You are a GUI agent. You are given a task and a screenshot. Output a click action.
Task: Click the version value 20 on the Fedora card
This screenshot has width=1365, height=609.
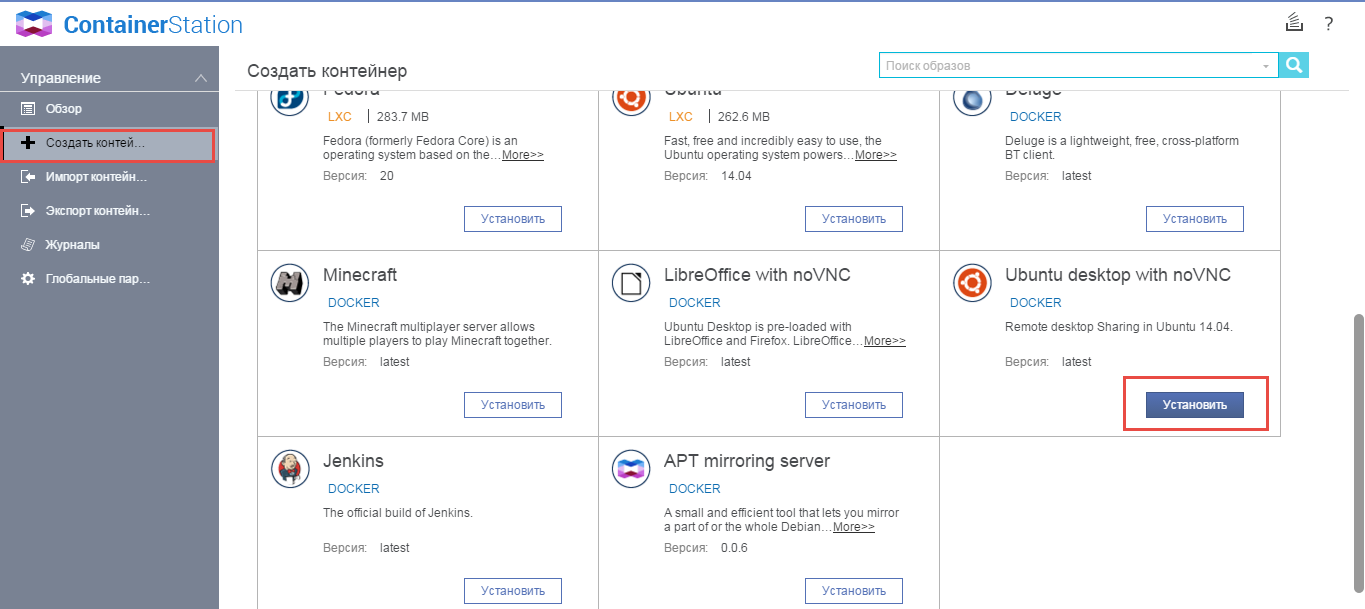(387, 176)
